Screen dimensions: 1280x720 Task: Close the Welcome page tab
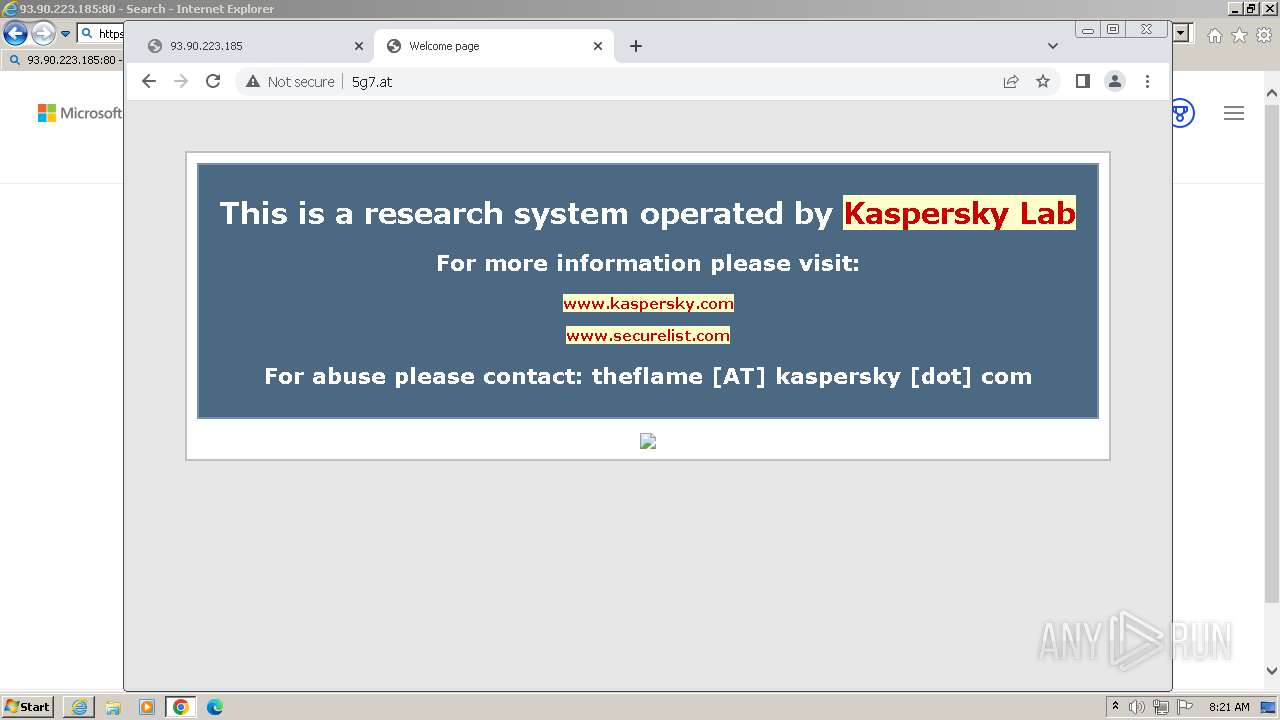[x=598, y=46]
